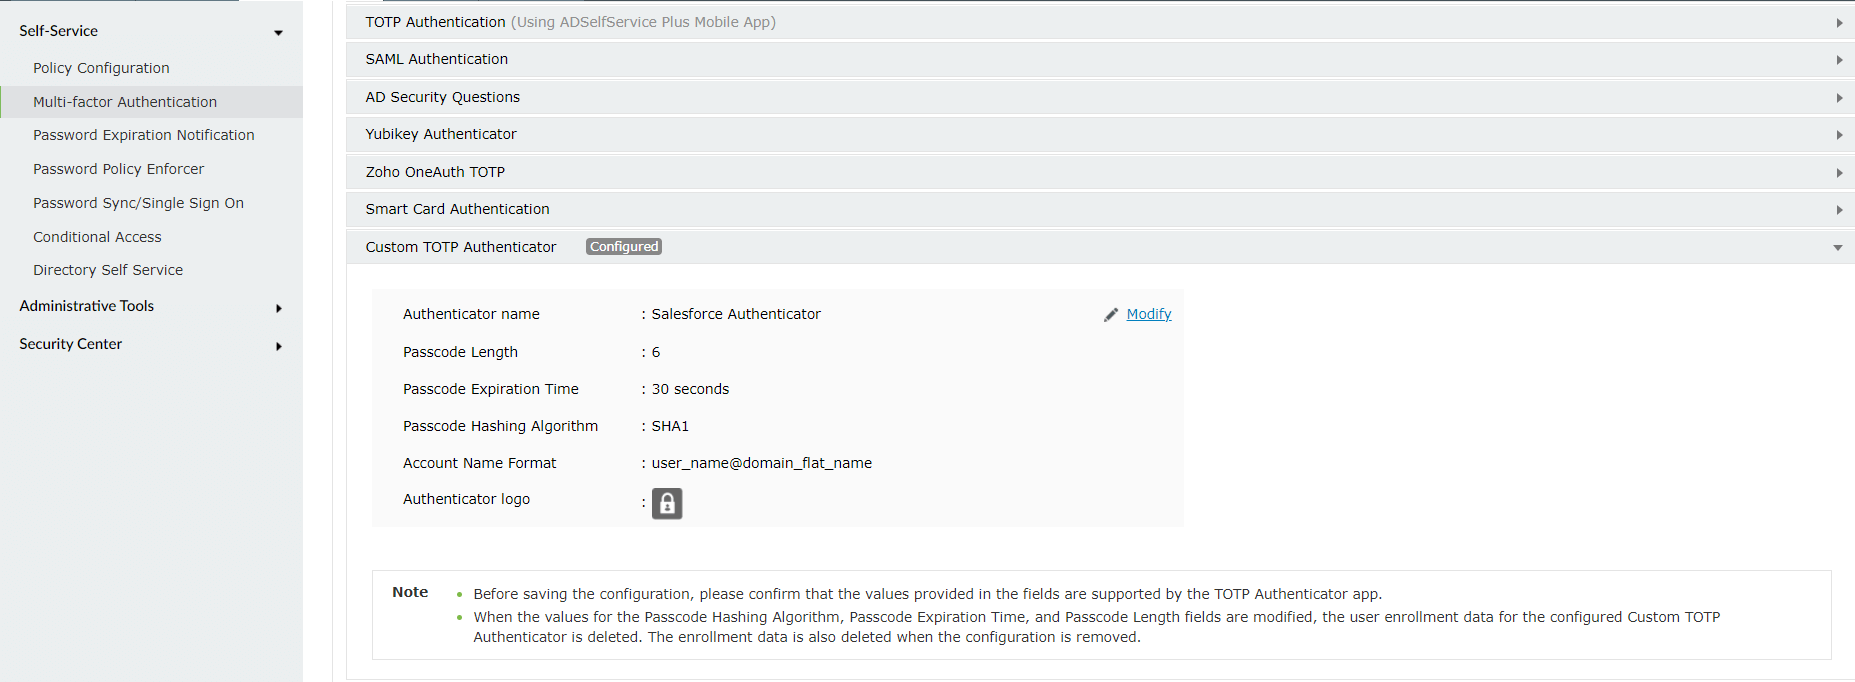This screenshot has height=682, width=1855.
Task: Click the pencil edit icon beside Modify
Action: (1110, 315)
